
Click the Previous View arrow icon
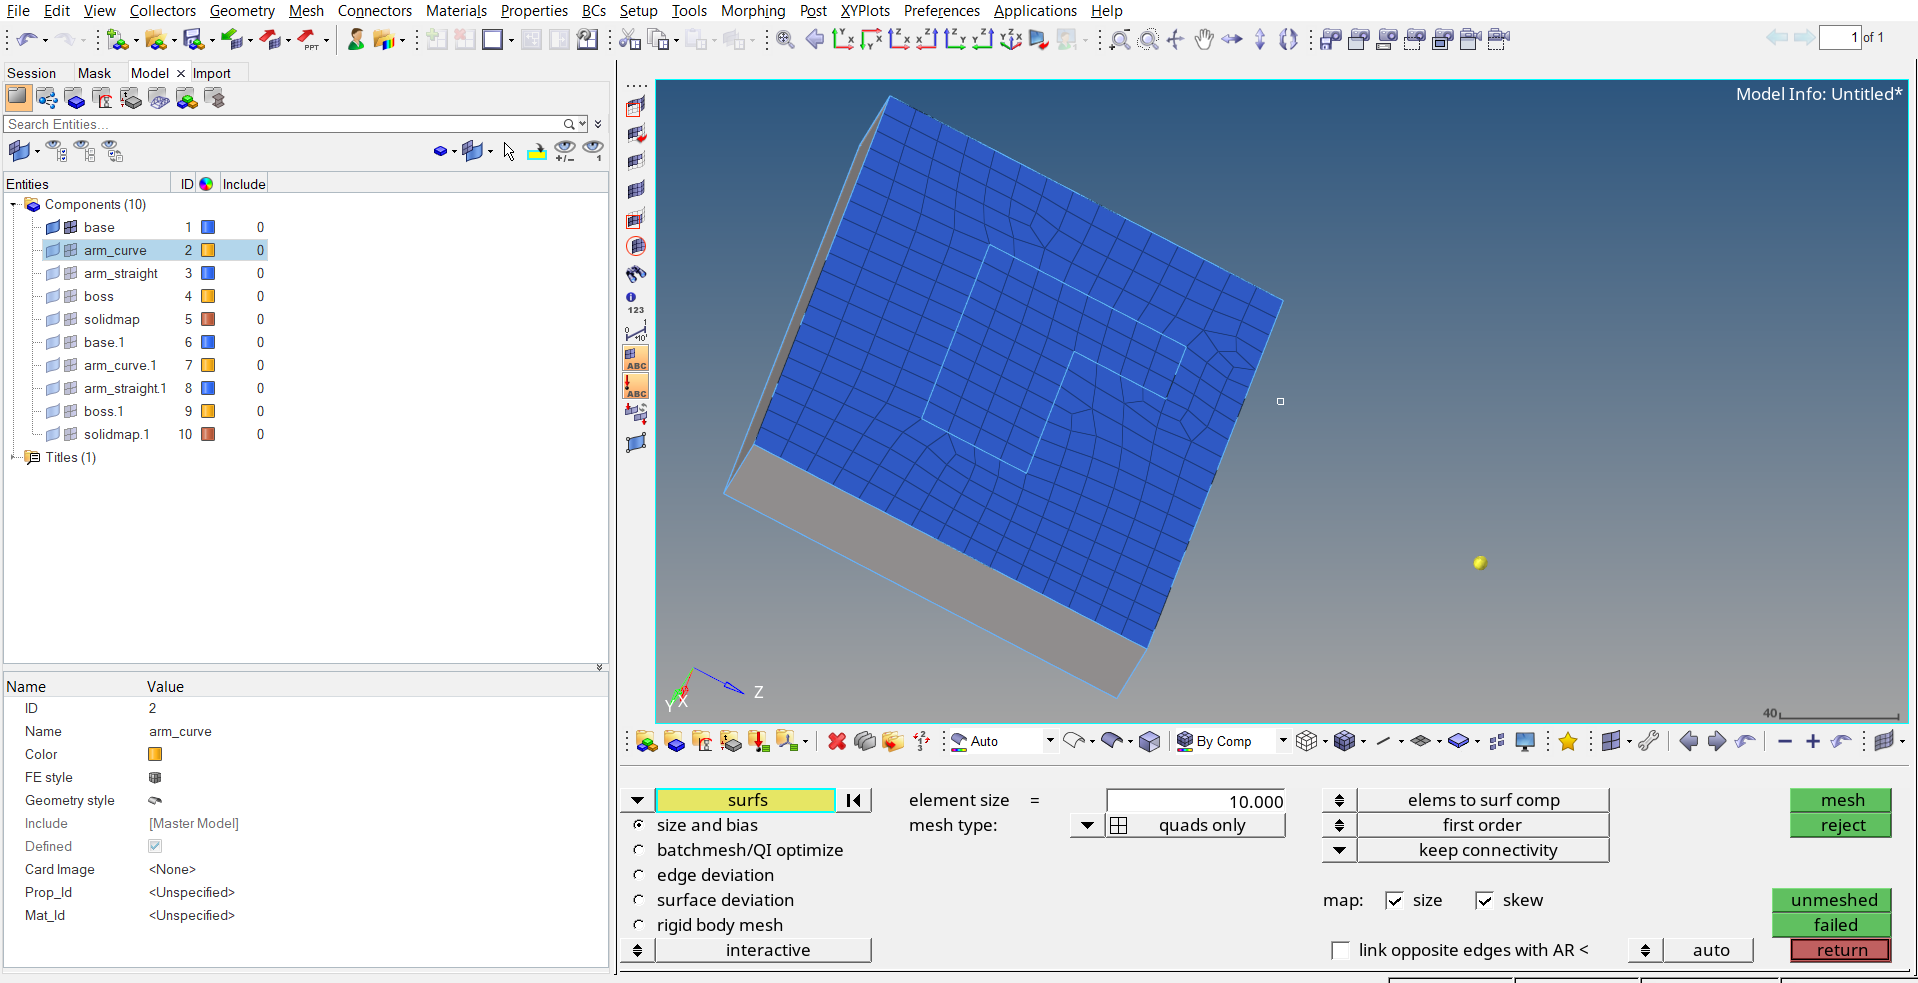815,39
